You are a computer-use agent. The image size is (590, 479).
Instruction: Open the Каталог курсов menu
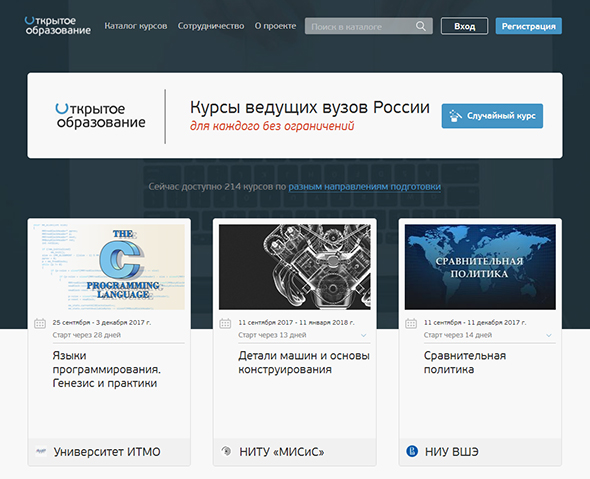click(136, 26)
